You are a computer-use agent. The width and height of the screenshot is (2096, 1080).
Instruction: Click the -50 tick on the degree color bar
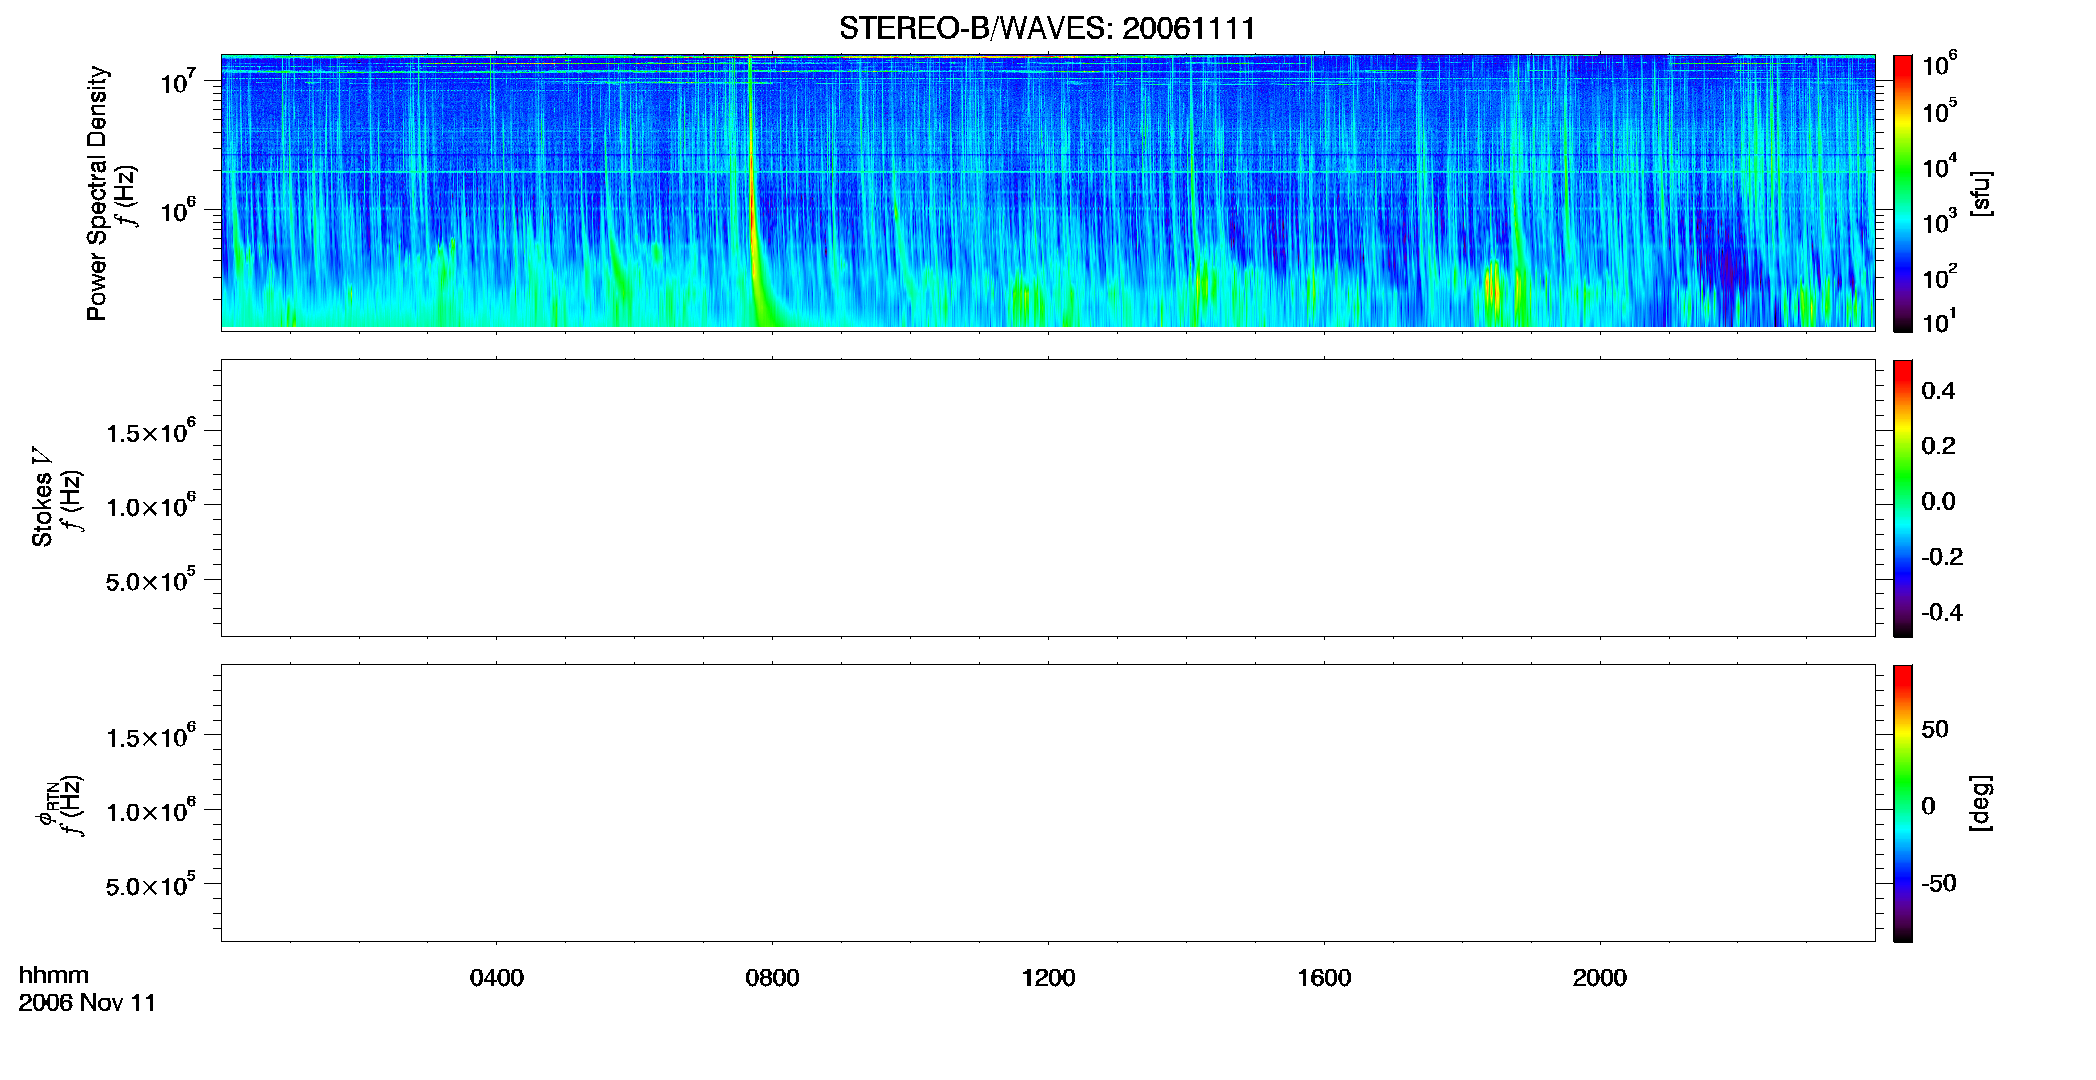tap(1939, 883)
